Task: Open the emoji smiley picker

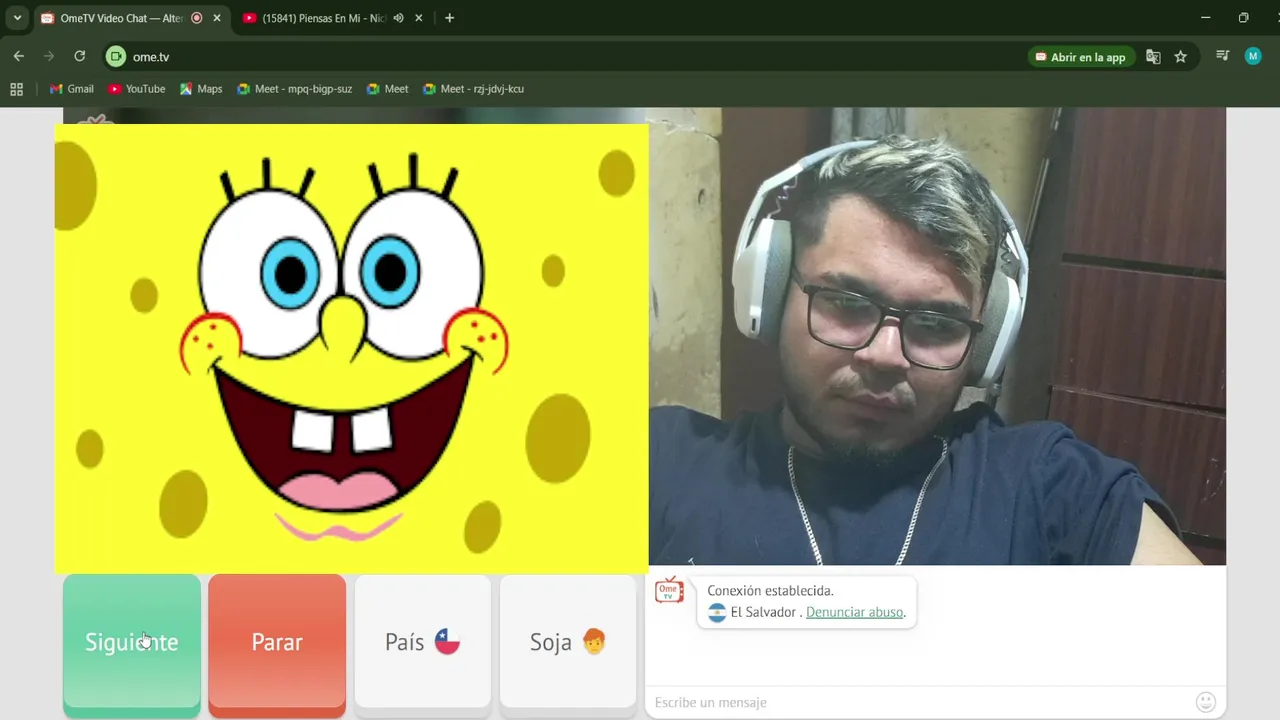Action: tap(1206, 702)
